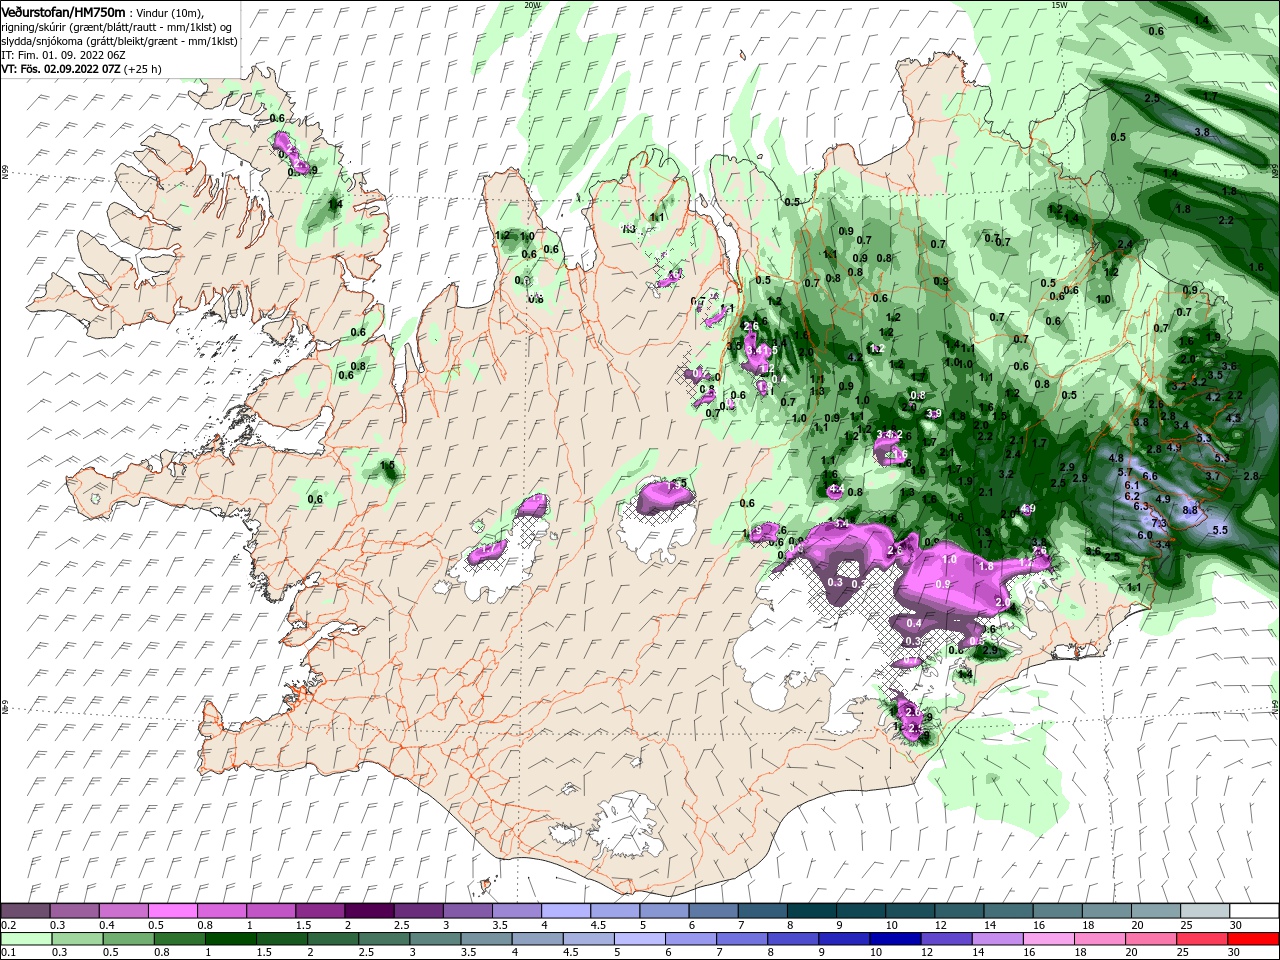Click the 'Vindur (10m),' label in header

click(x=170, y=13)
